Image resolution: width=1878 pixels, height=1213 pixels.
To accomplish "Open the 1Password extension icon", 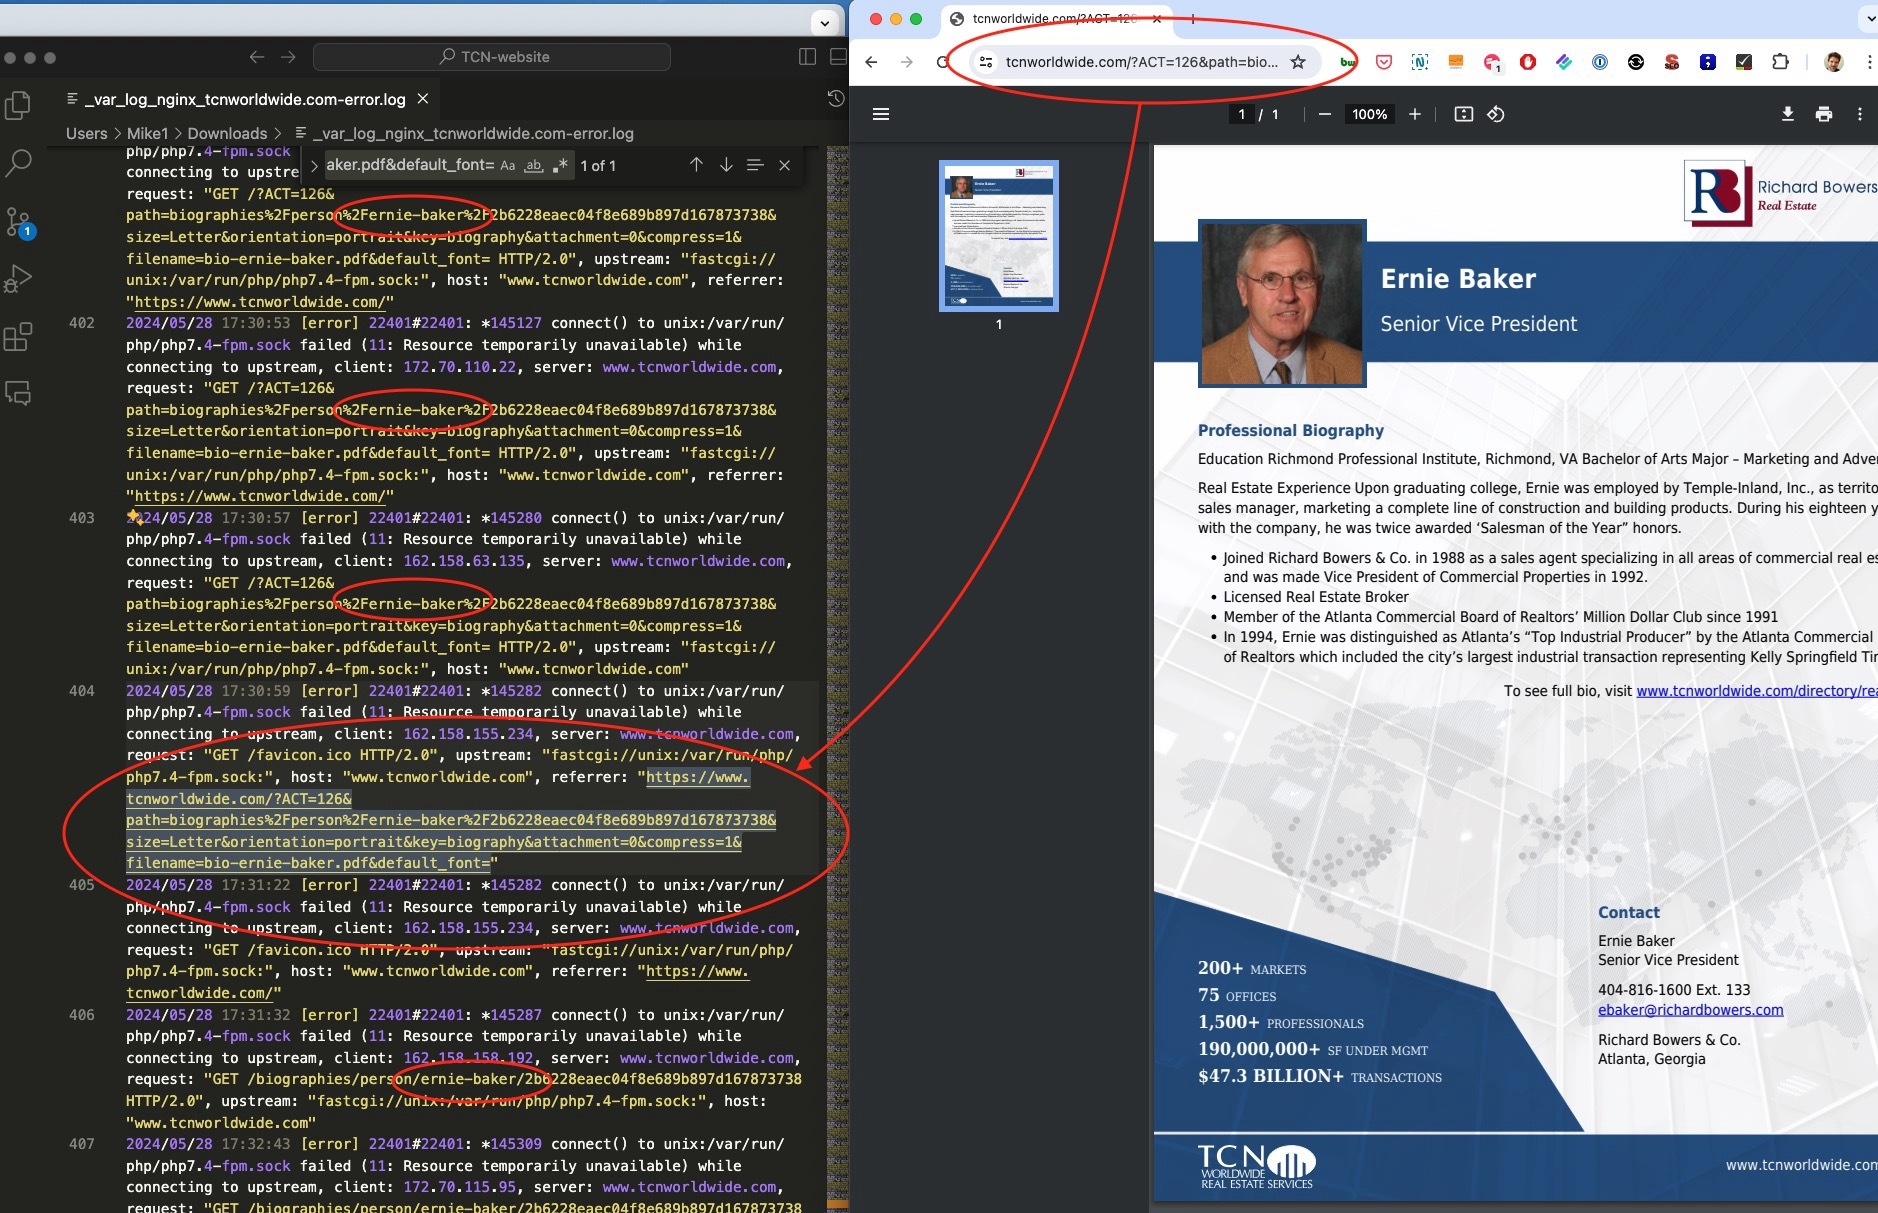I will pyautogui.click(x=1600, y=62).
